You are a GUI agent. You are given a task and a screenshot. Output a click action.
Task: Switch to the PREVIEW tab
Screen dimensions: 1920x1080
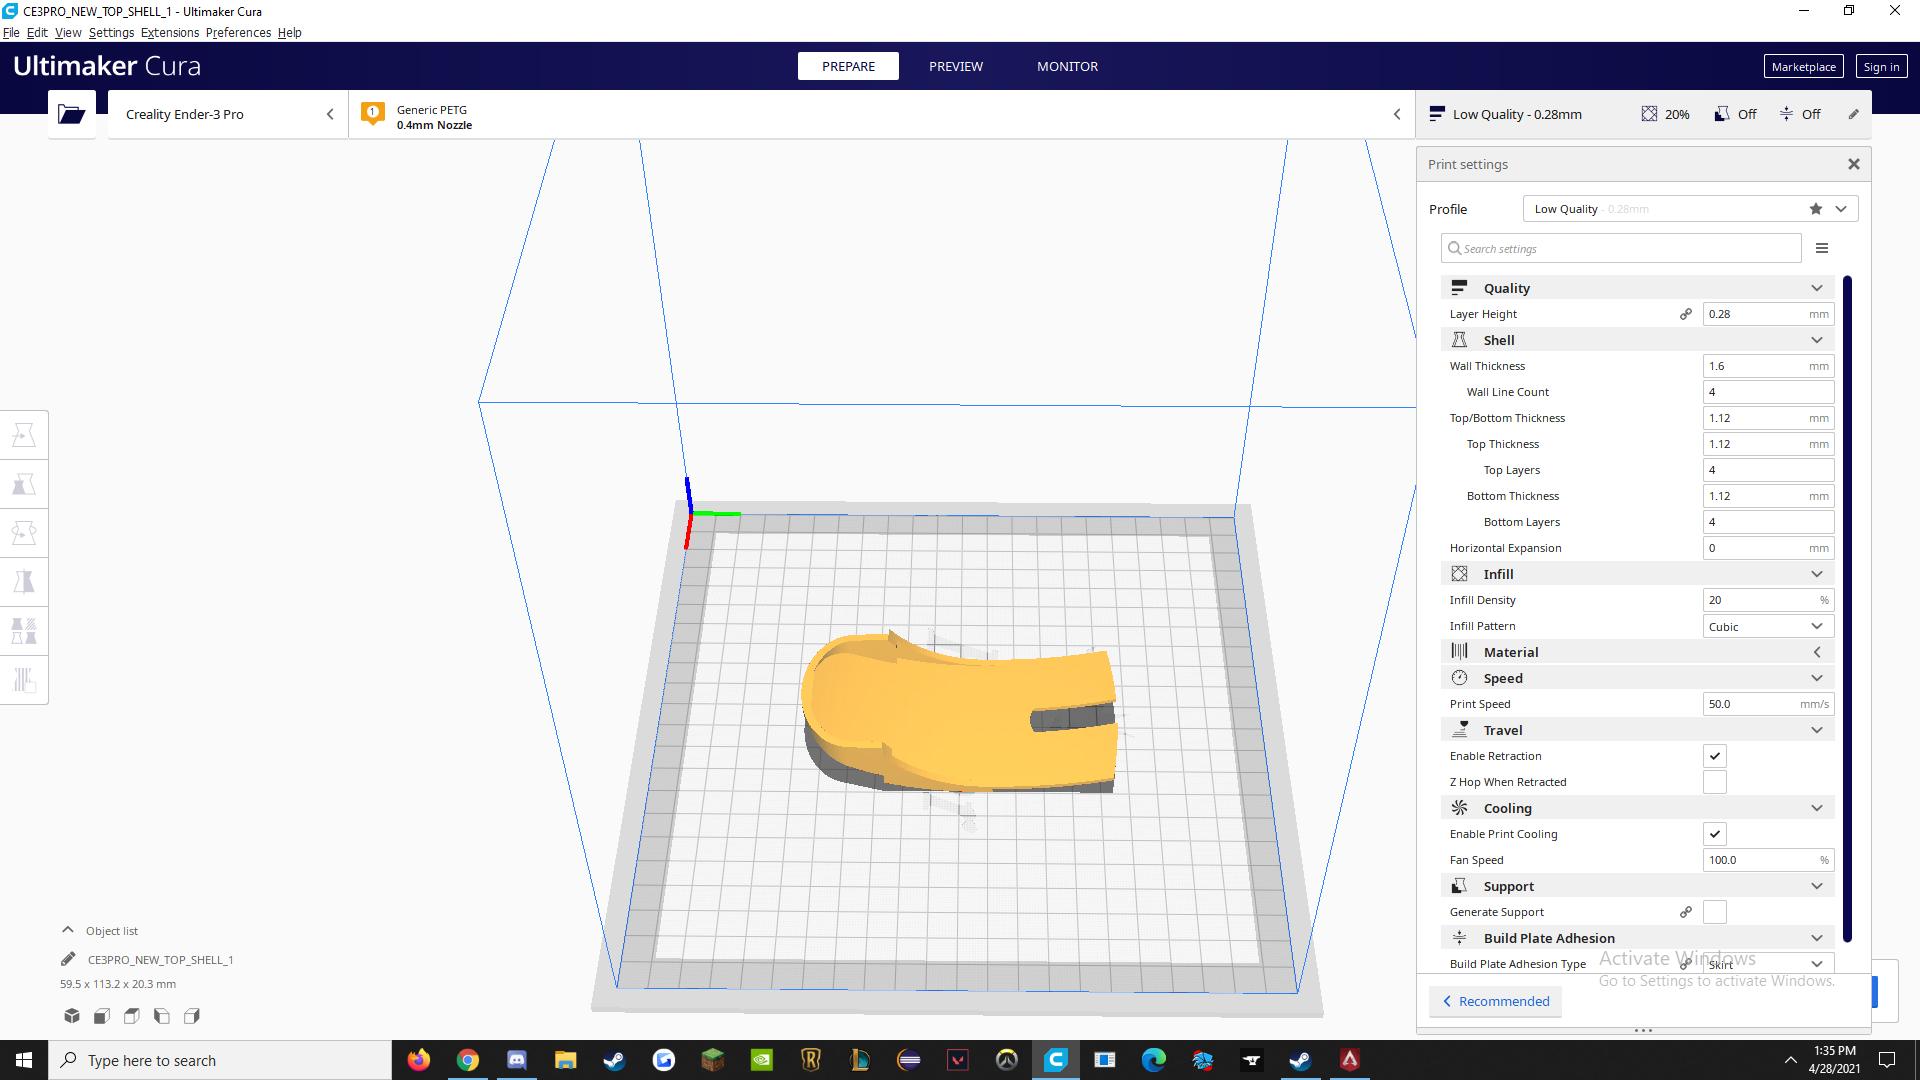point(956,66)
